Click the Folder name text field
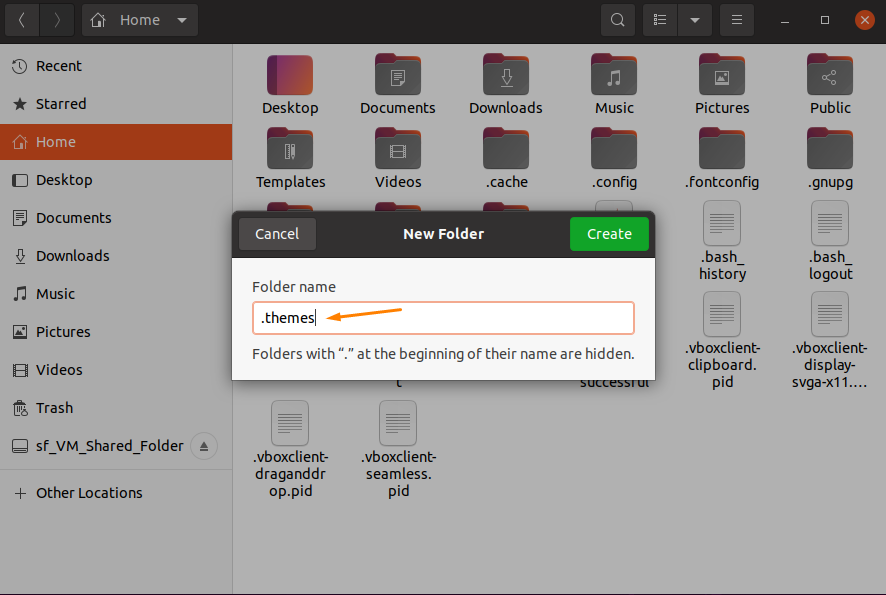 pos(443,318)
